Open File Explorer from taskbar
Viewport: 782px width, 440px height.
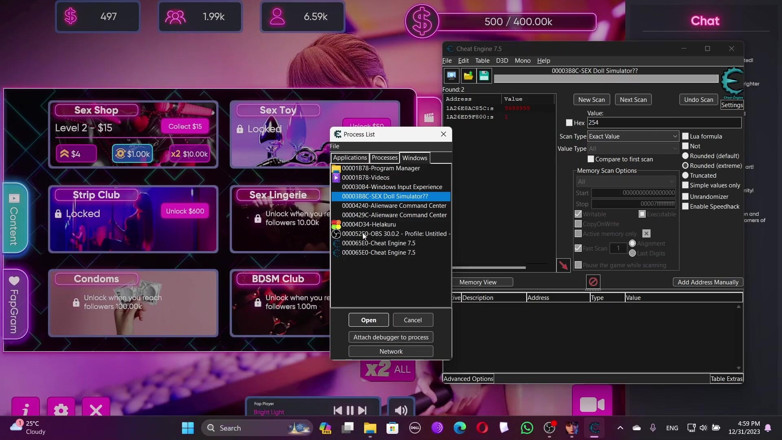coord(370,428)
